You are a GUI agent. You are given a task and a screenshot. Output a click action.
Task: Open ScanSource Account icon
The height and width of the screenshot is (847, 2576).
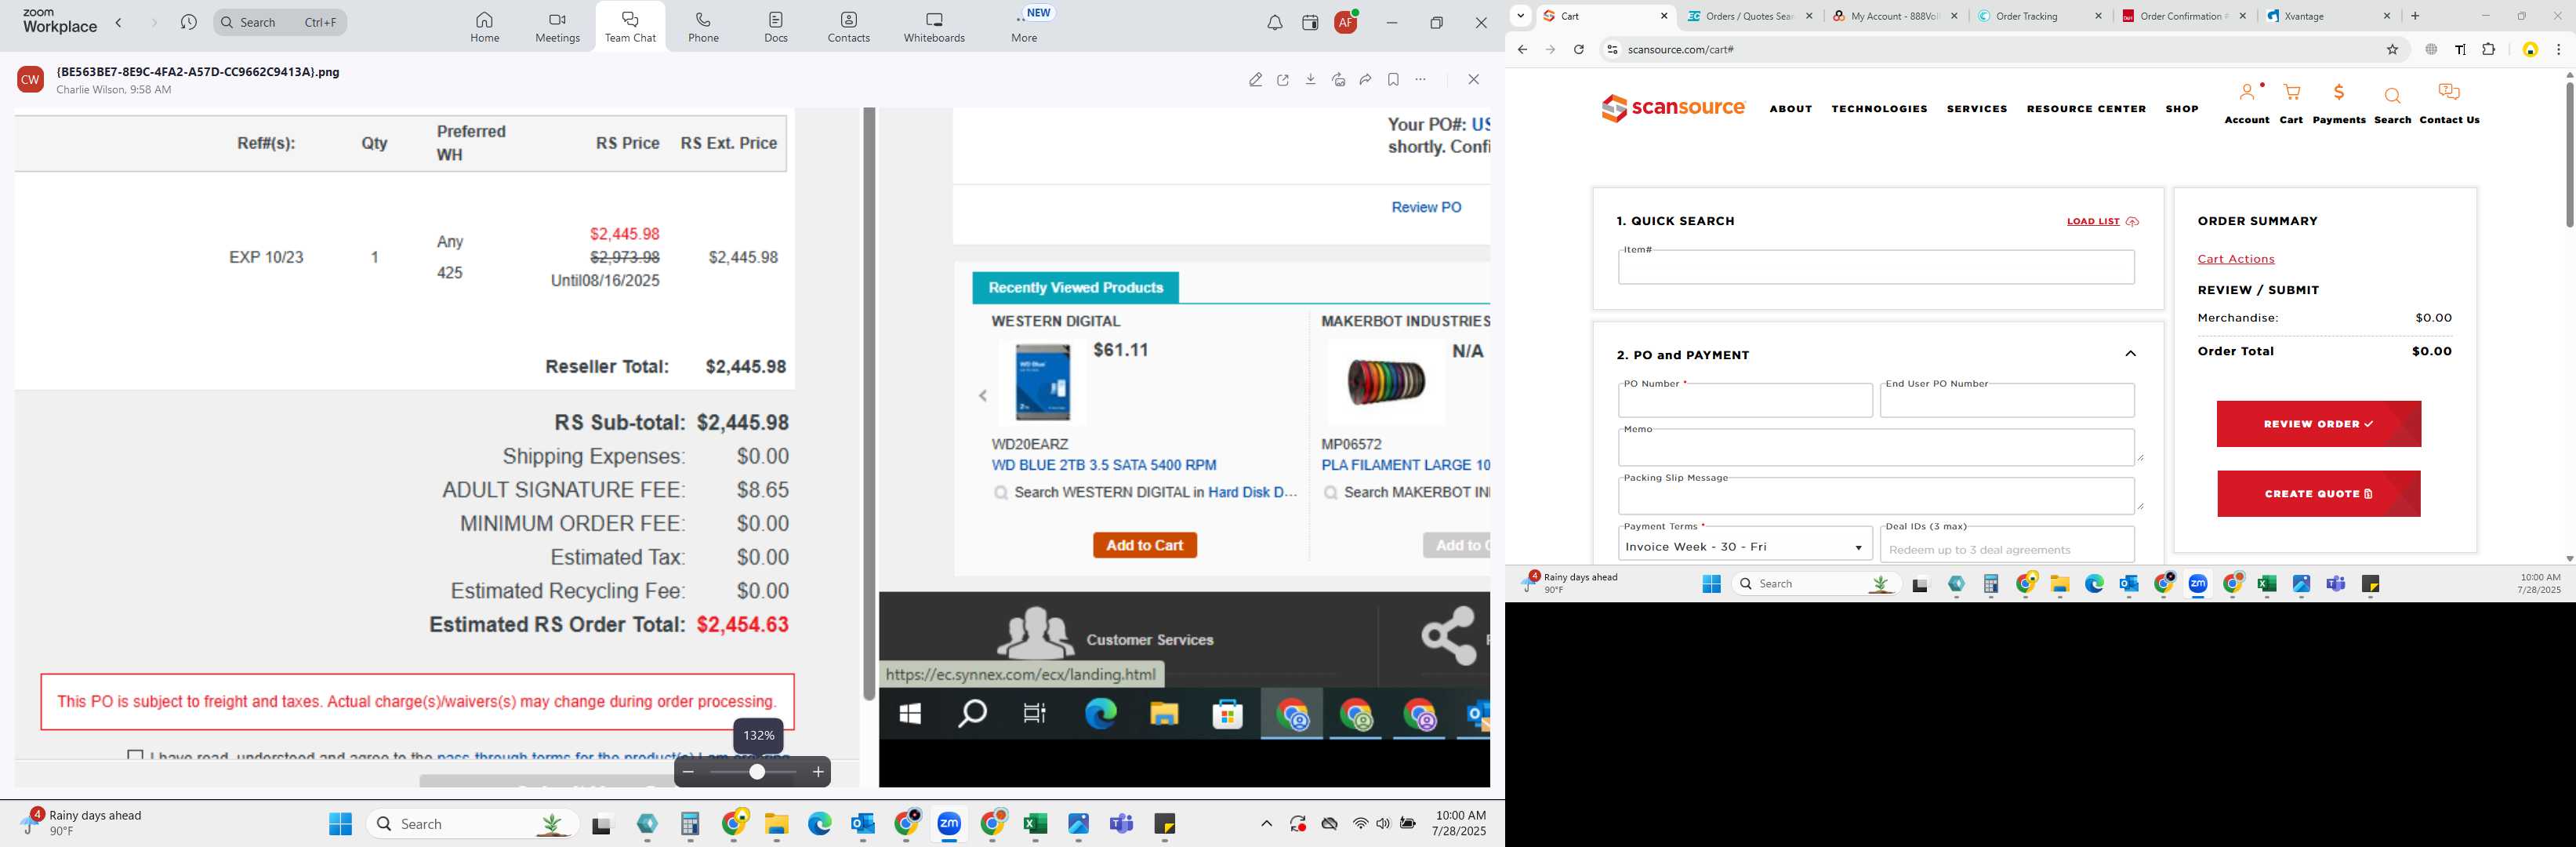tap(2247, 104)
